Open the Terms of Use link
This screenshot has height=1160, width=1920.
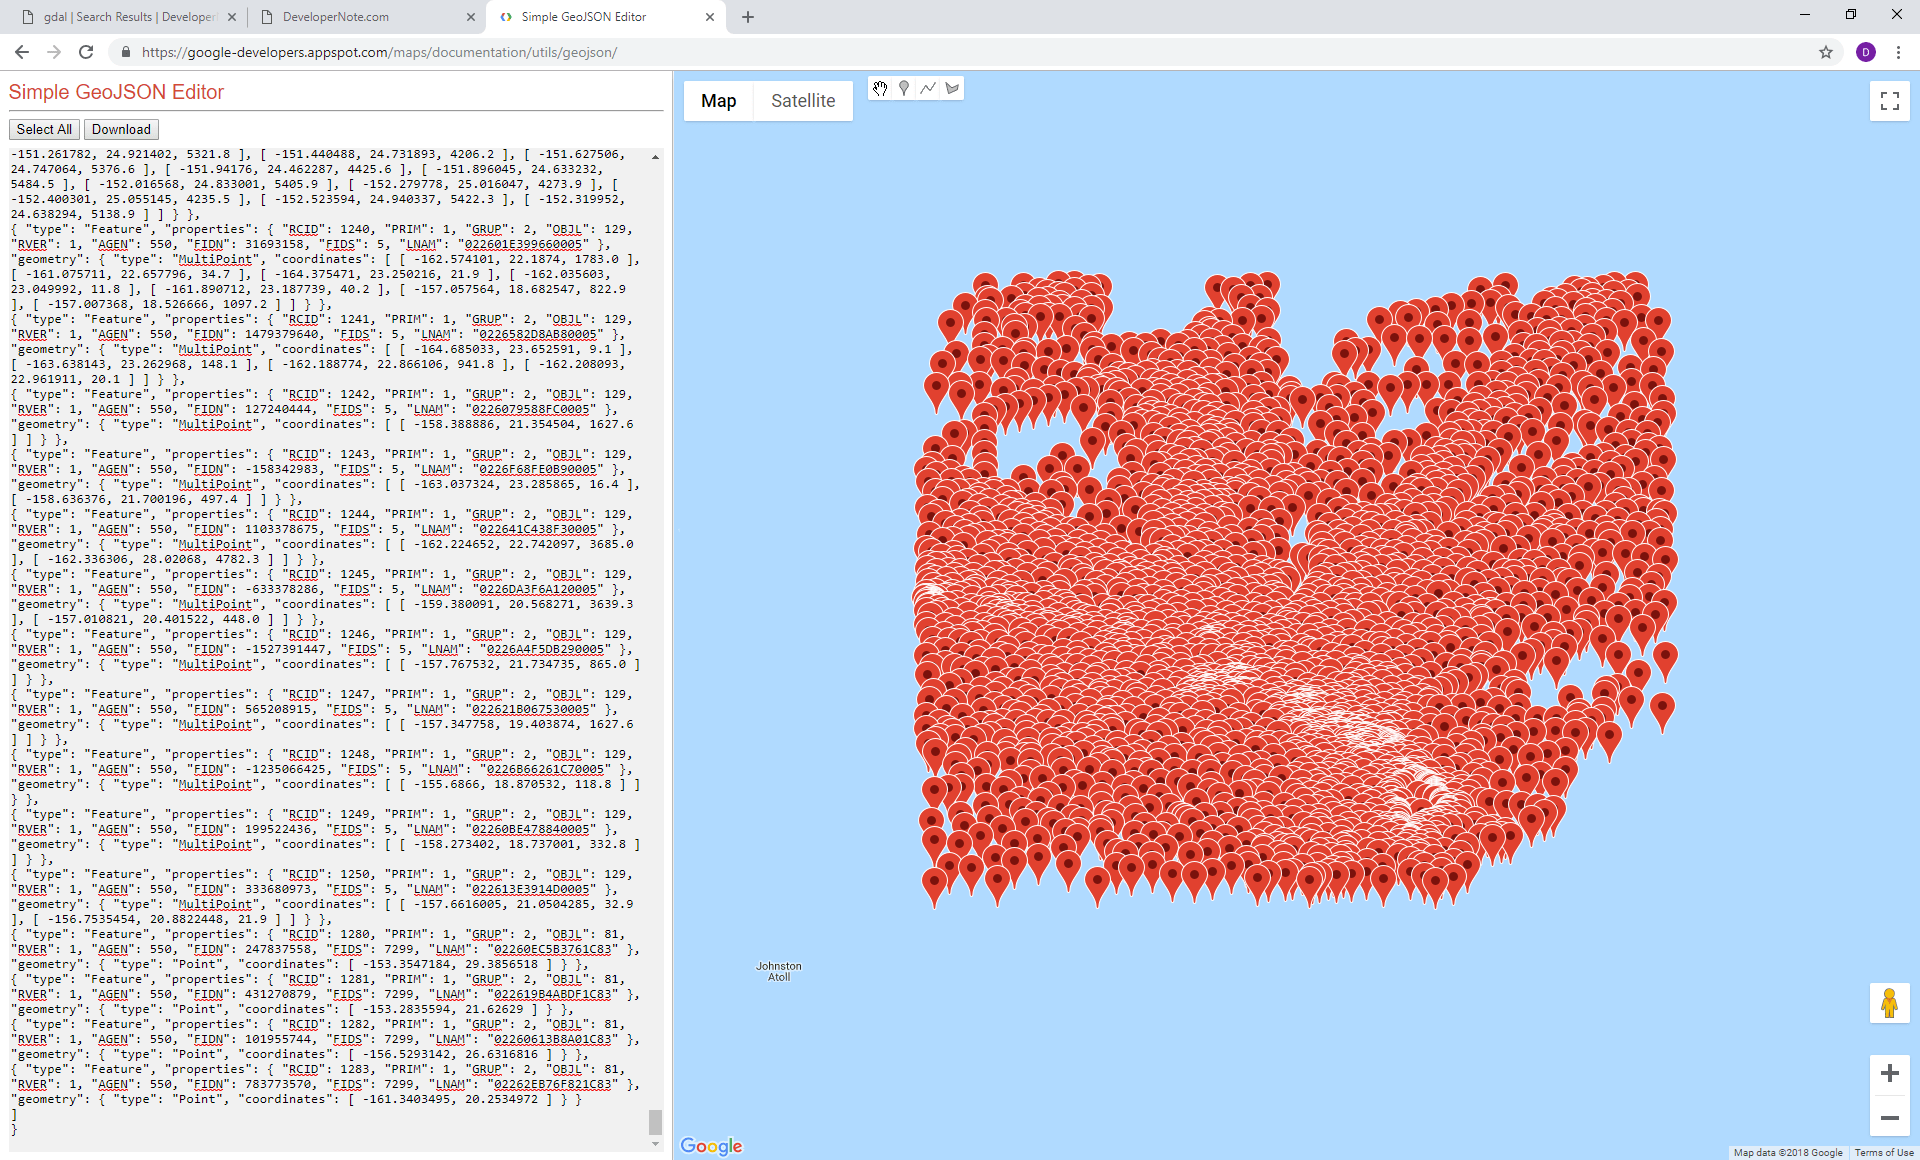point(1884,1151)
